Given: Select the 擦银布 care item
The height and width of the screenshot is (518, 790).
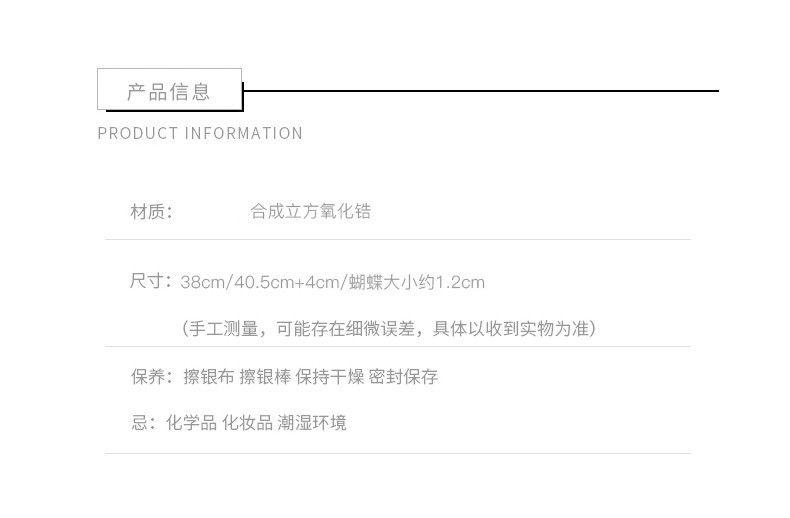Looking at the screenshot, I should tap(208, 377).
